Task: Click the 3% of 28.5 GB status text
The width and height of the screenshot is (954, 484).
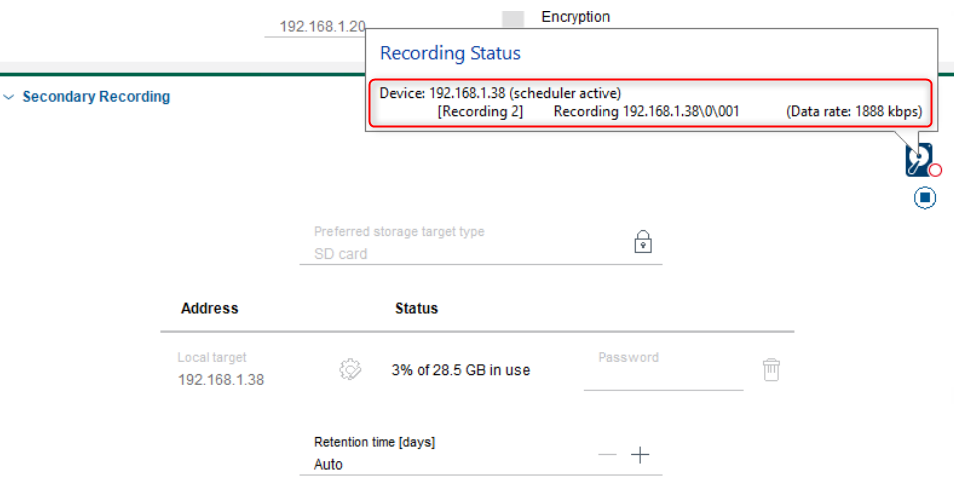Action: coord(461,370)
